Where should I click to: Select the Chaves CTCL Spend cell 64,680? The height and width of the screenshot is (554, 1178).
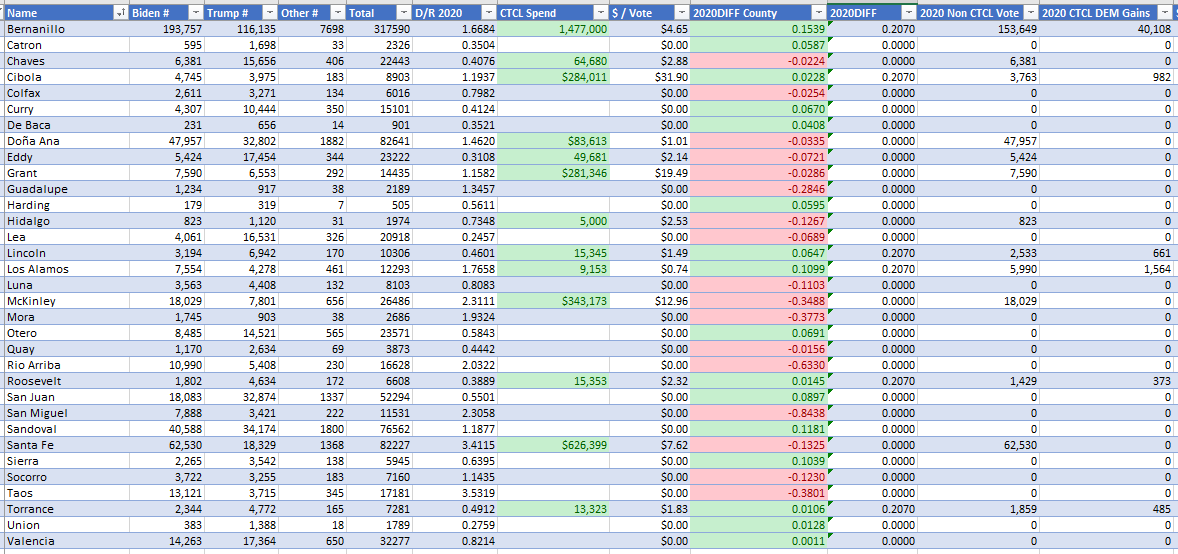(x=553, y=61)
